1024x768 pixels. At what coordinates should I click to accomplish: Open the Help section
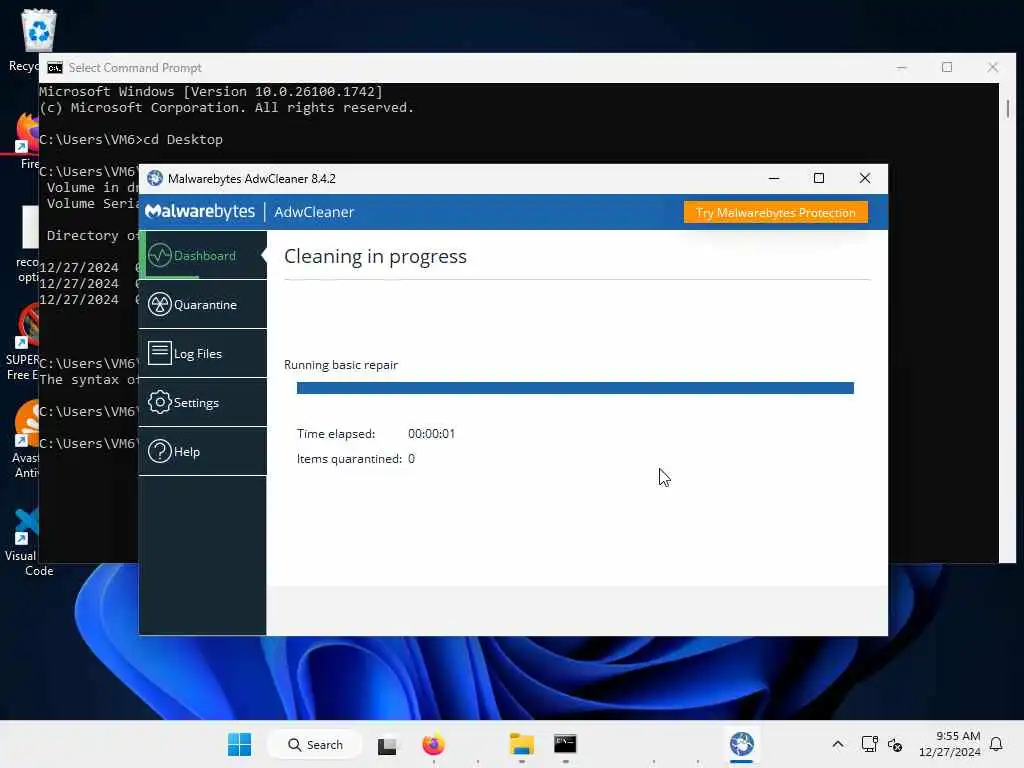click(203, 451)
